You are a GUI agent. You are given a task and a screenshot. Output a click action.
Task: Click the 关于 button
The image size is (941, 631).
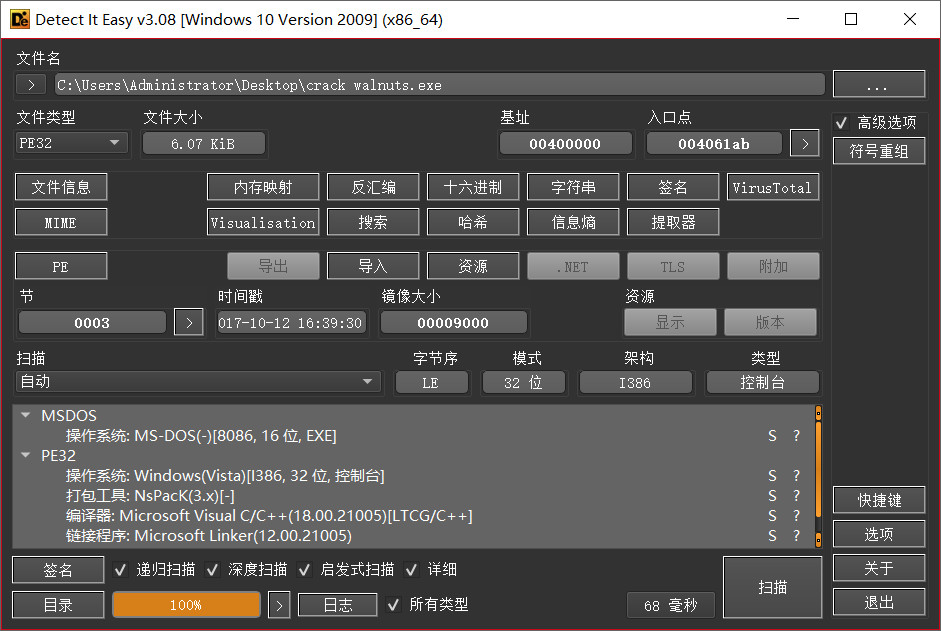click(x=879, y=568)
